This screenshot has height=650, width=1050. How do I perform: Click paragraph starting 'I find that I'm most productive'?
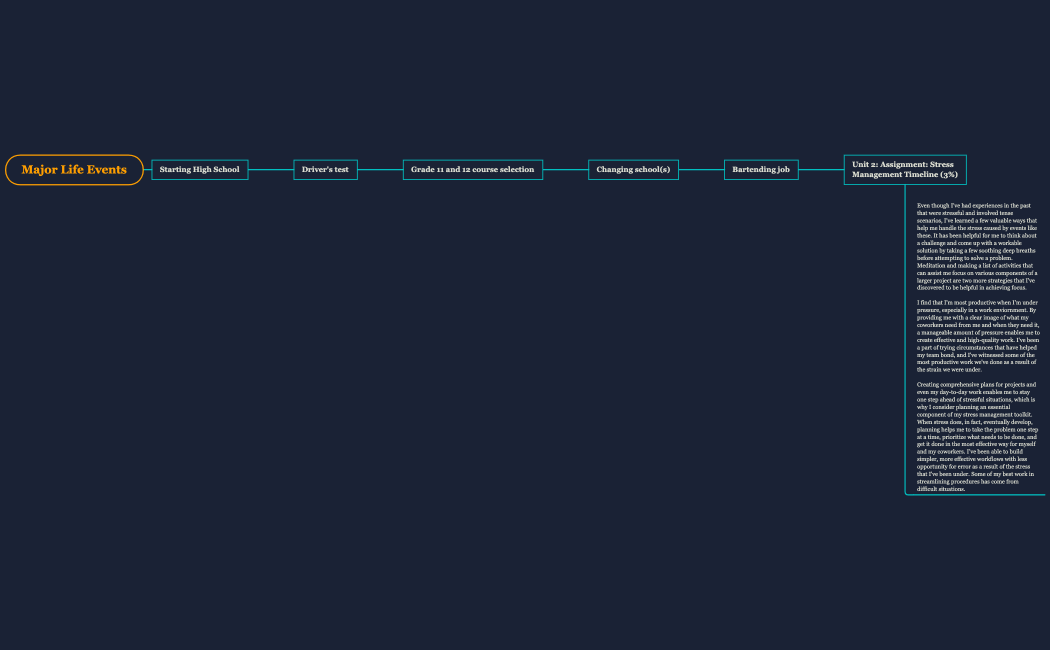tap(977, 335)
